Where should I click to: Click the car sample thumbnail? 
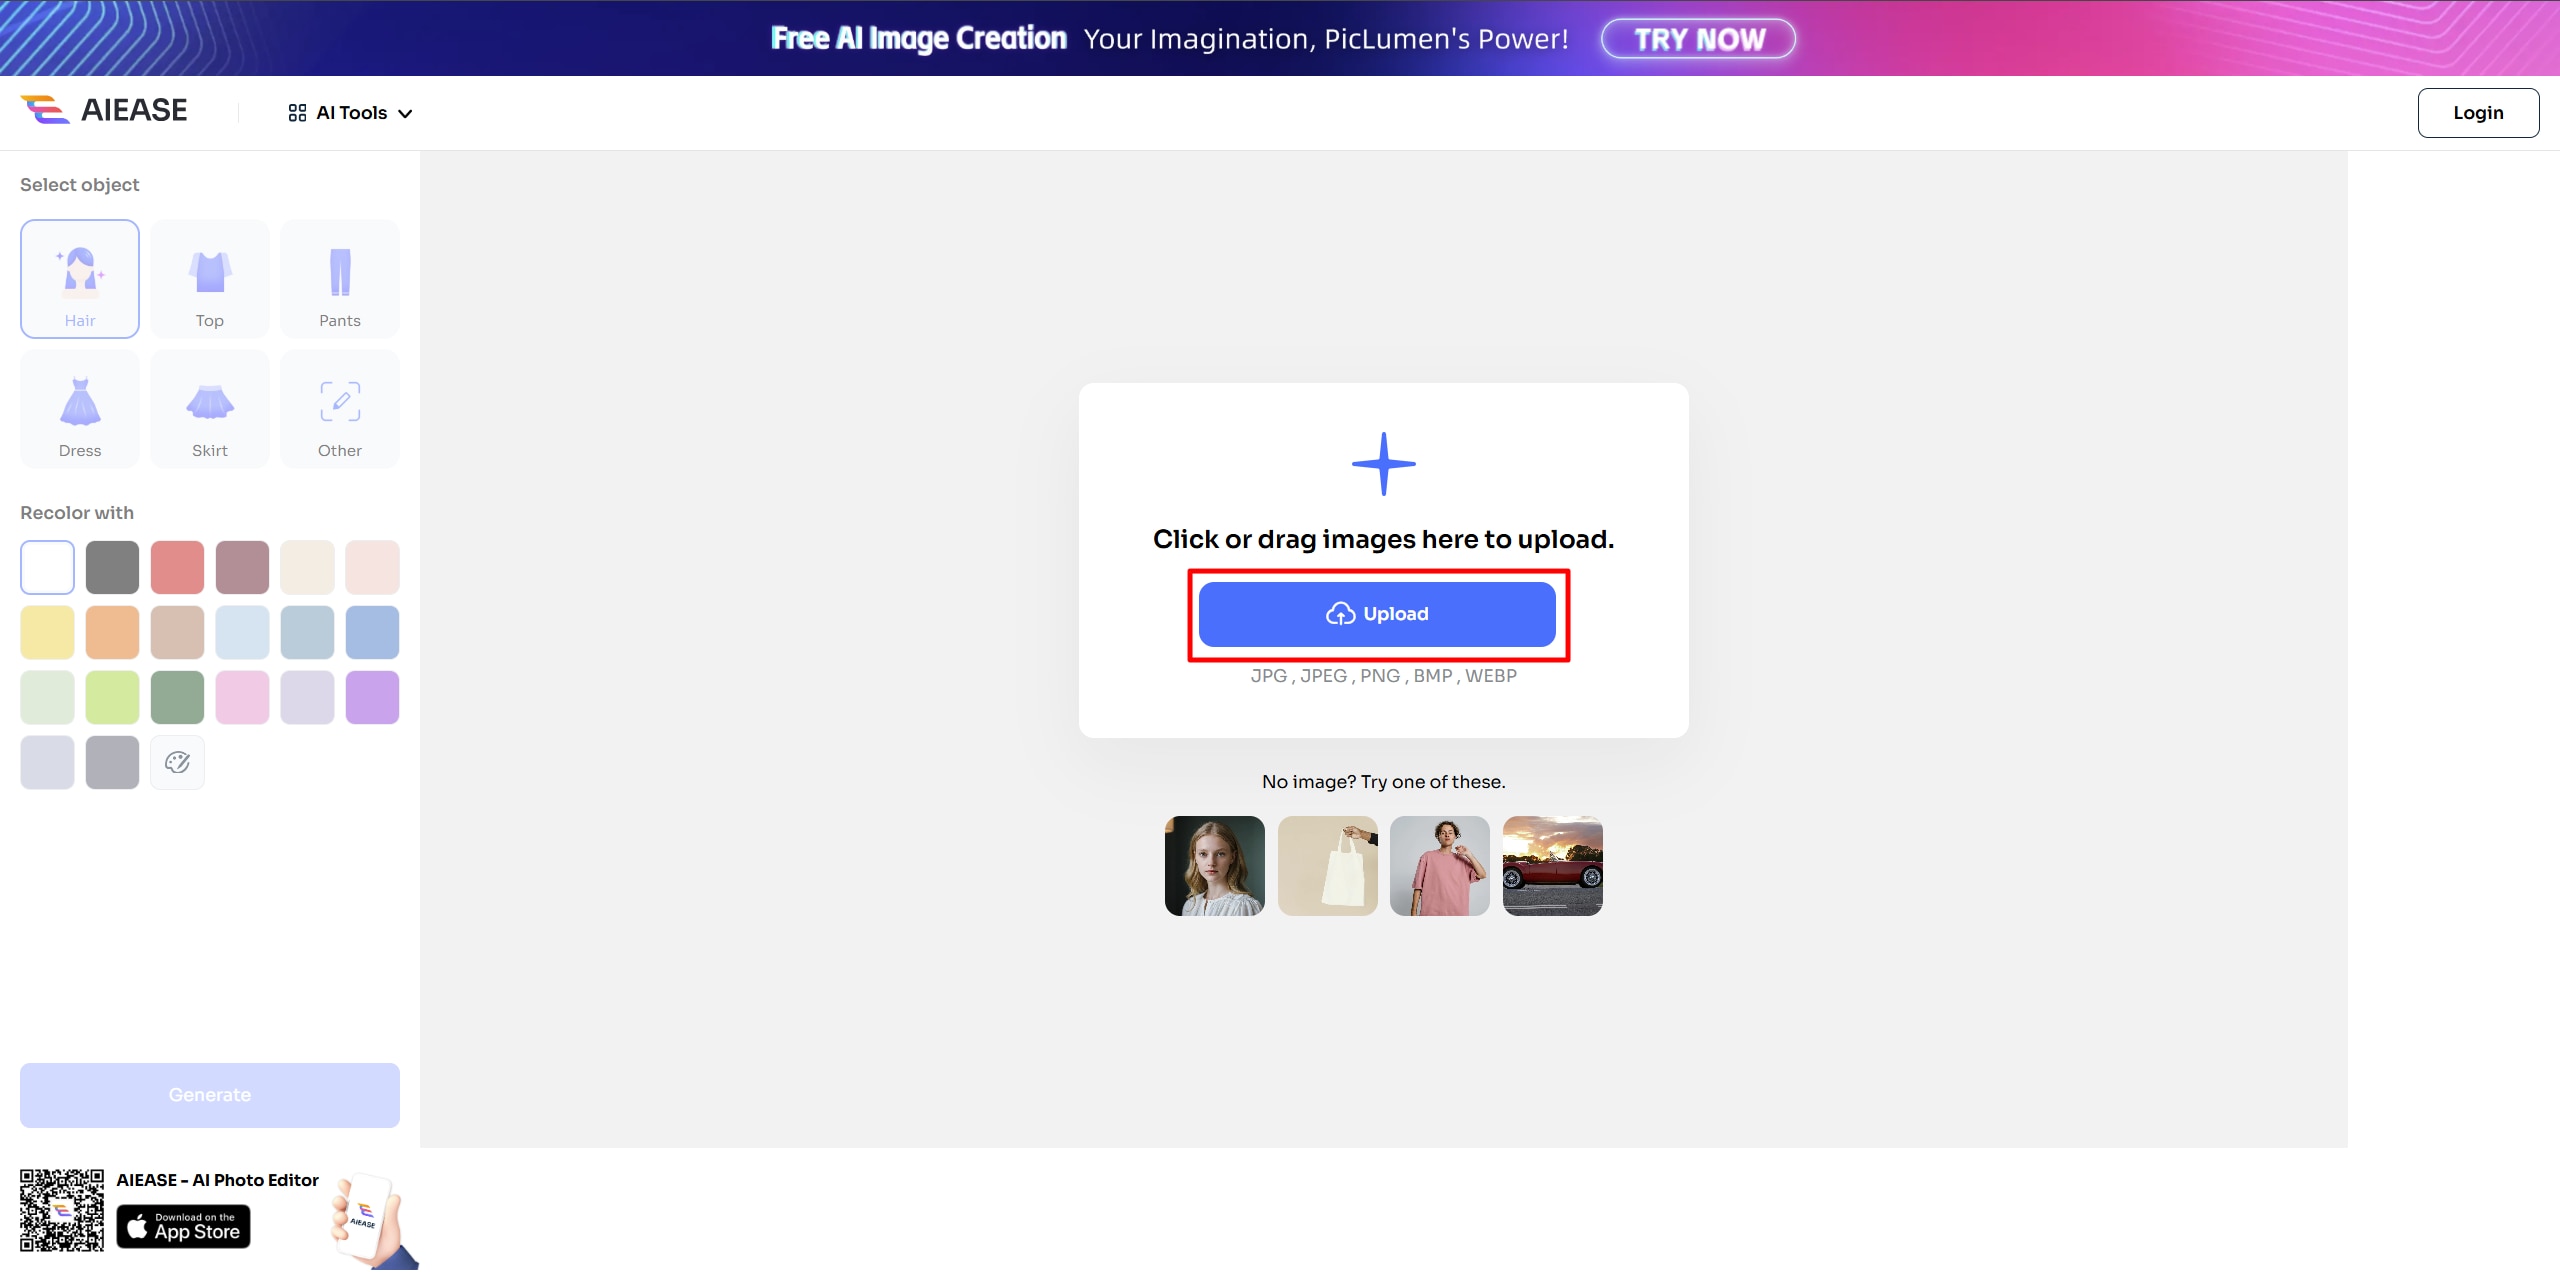[1553, 865]
